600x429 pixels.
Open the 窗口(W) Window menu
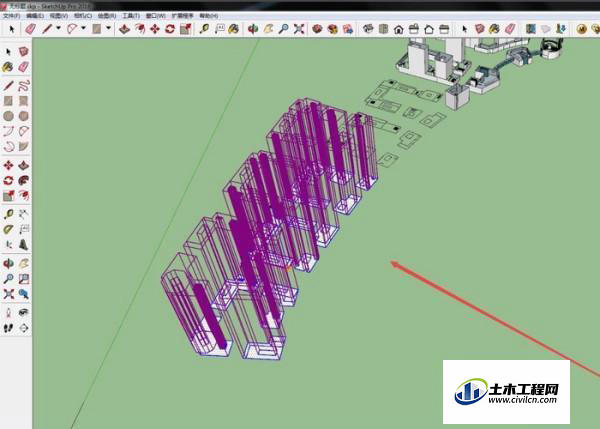155,16
